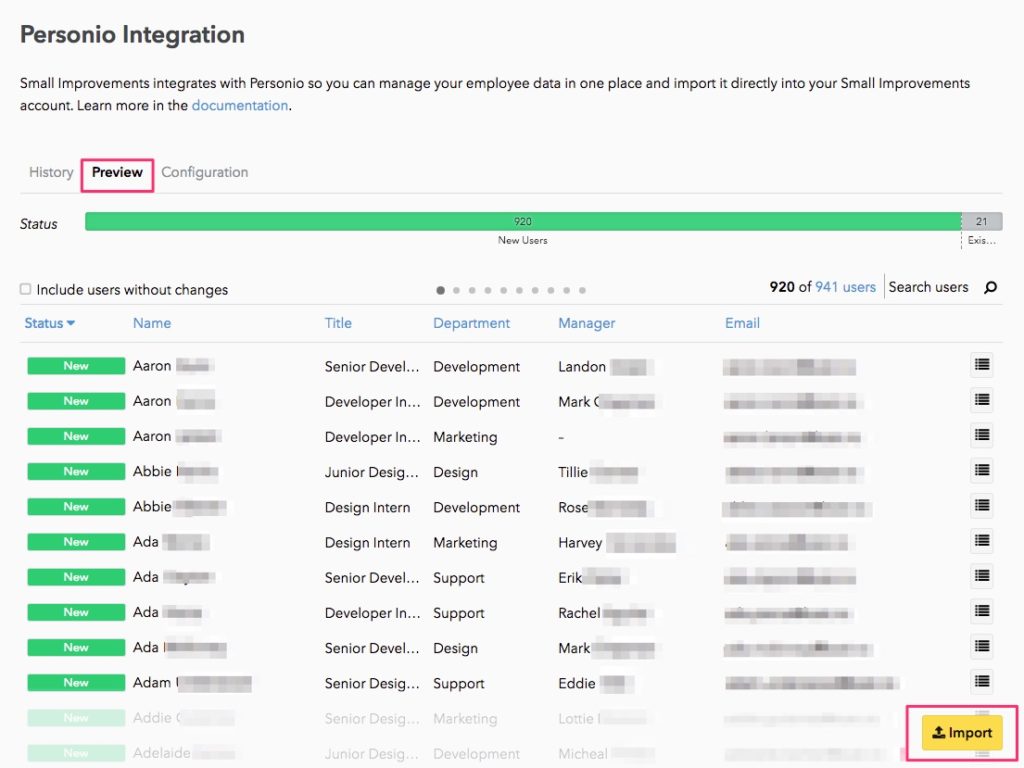Sort table by Department column

click(x=471, y=323)
